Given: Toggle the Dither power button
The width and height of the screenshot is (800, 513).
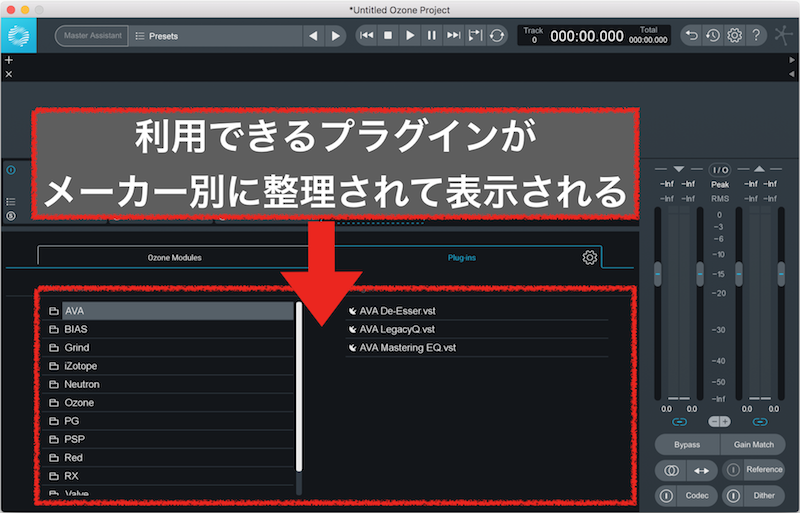Looking at the screenshot, I should [x=733, y=496].
